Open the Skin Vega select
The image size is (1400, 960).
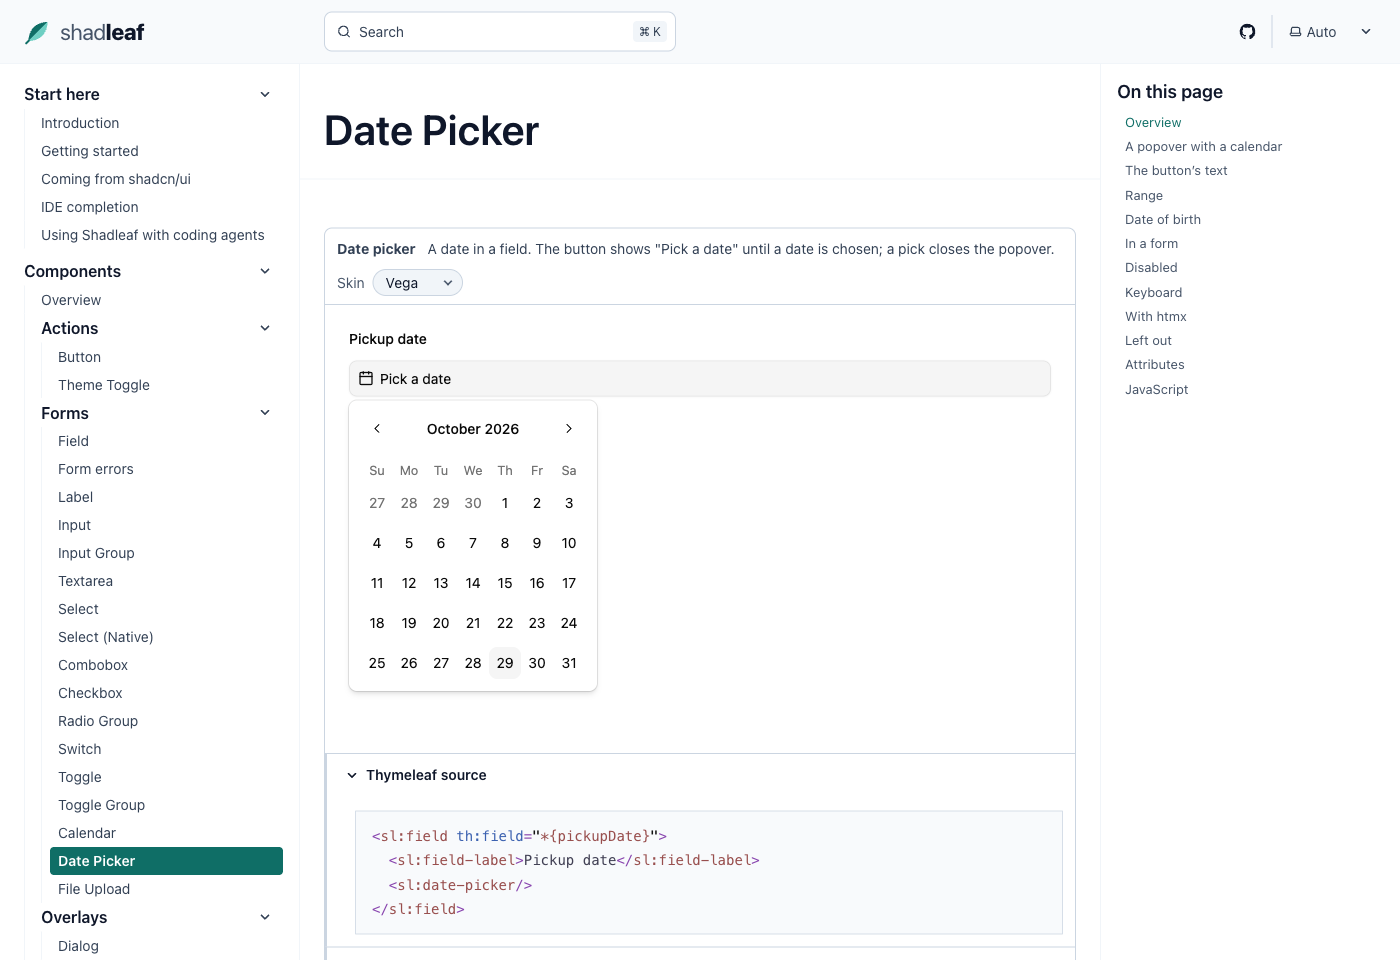tap(418, 283)
